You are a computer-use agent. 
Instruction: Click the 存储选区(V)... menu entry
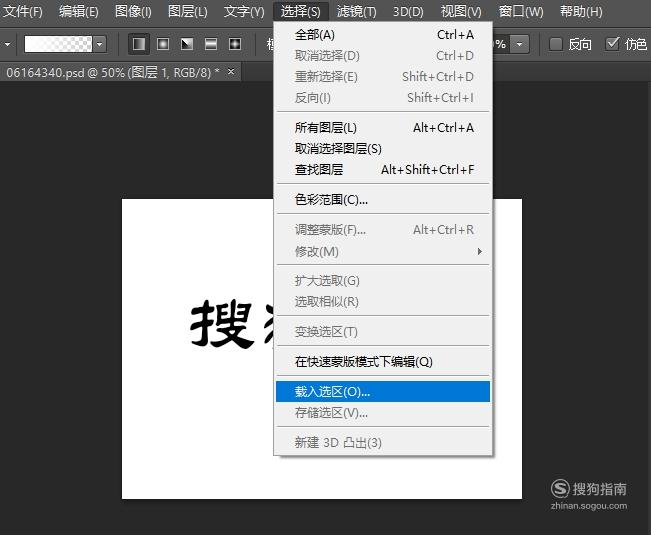(x=383, y=413)
